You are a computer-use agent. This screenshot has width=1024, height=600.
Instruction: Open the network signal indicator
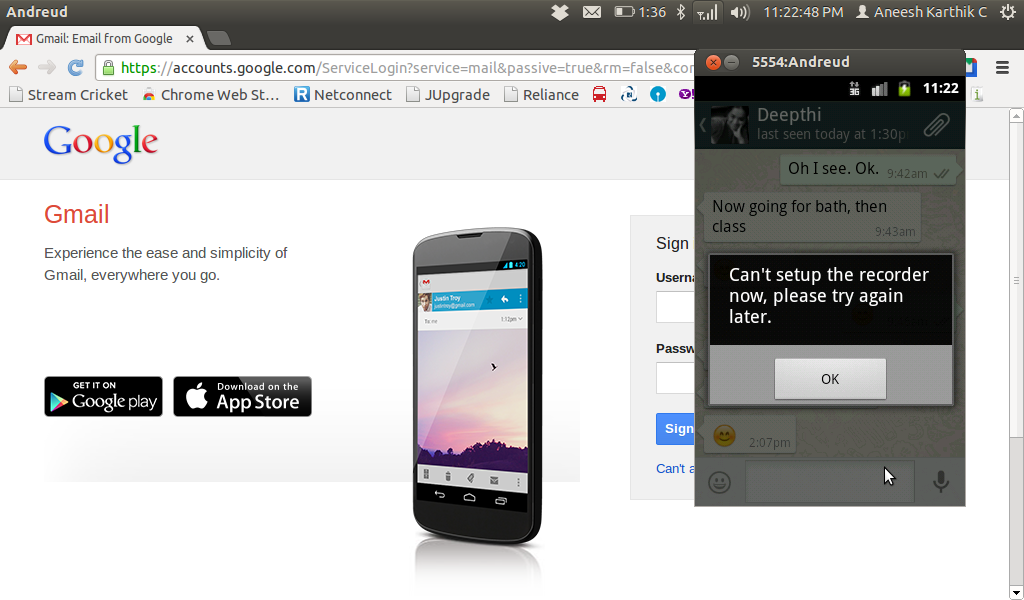tap(707, 12)
